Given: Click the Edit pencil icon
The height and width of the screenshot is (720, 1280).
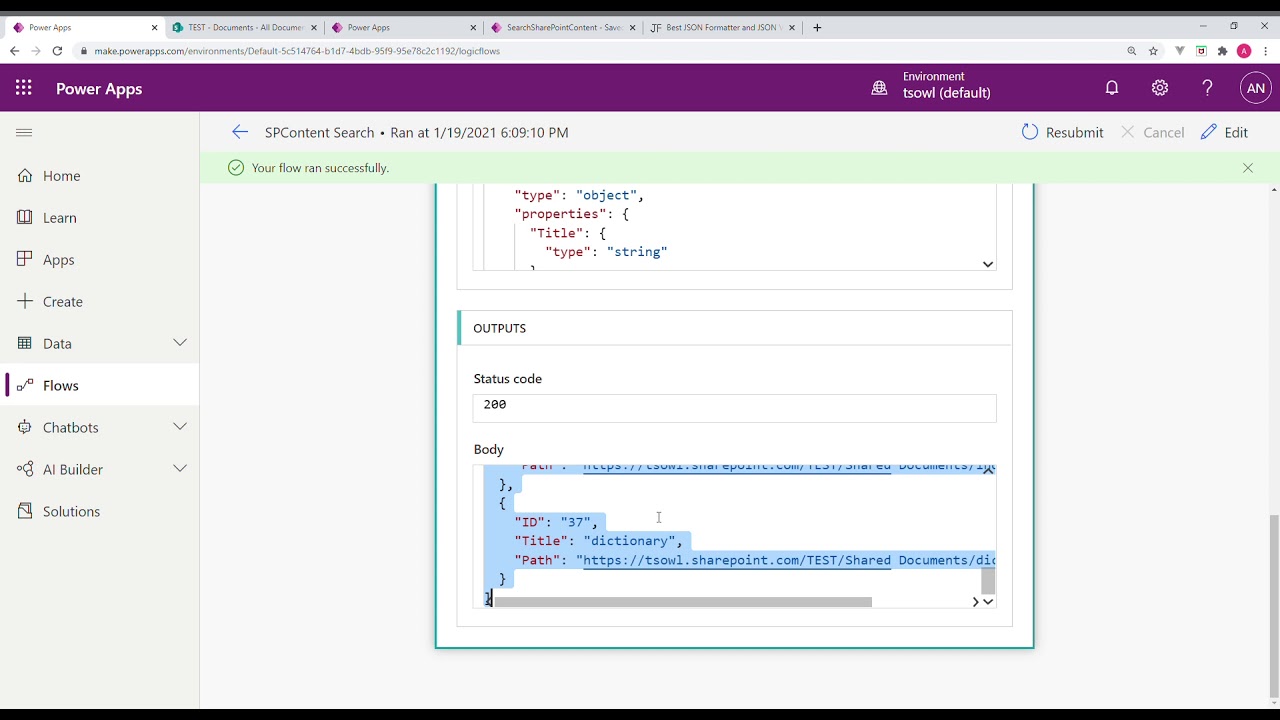Looking at the screenshot, I should tap(1209, 132).
